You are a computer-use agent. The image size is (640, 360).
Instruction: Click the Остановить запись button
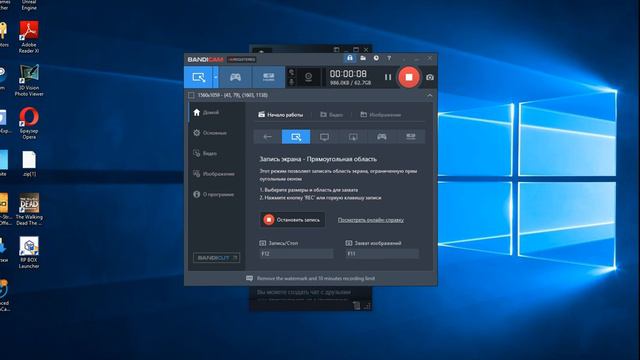coord(292,220)
